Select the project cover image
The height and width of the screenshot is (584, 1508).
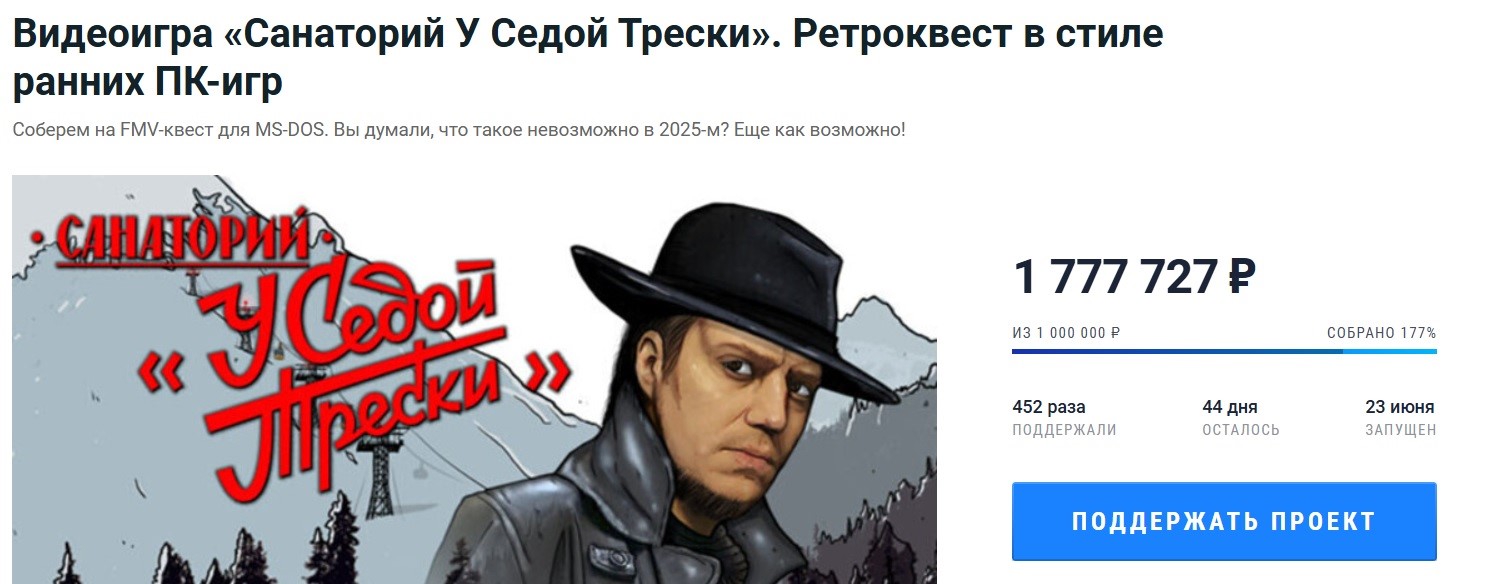(474, 380)
